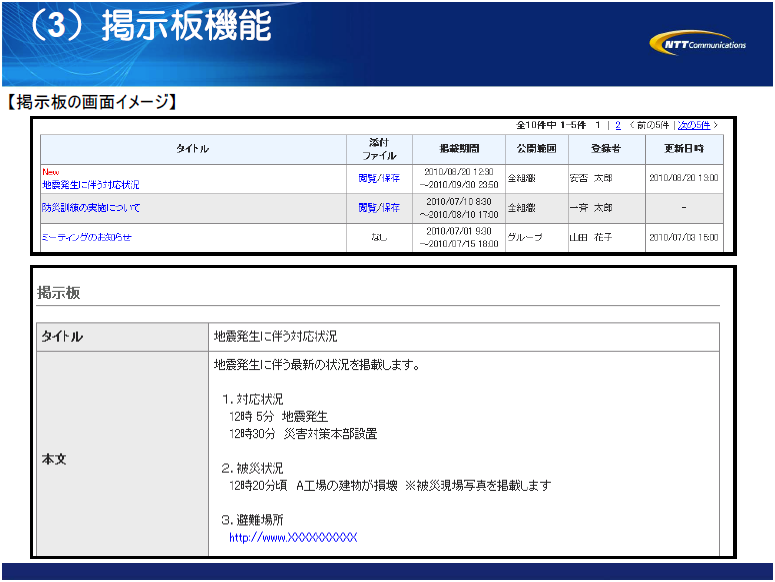This screenshot has width=775, height=582.
Task: Click the 本文 label in detail view
Action: (53, 459)
